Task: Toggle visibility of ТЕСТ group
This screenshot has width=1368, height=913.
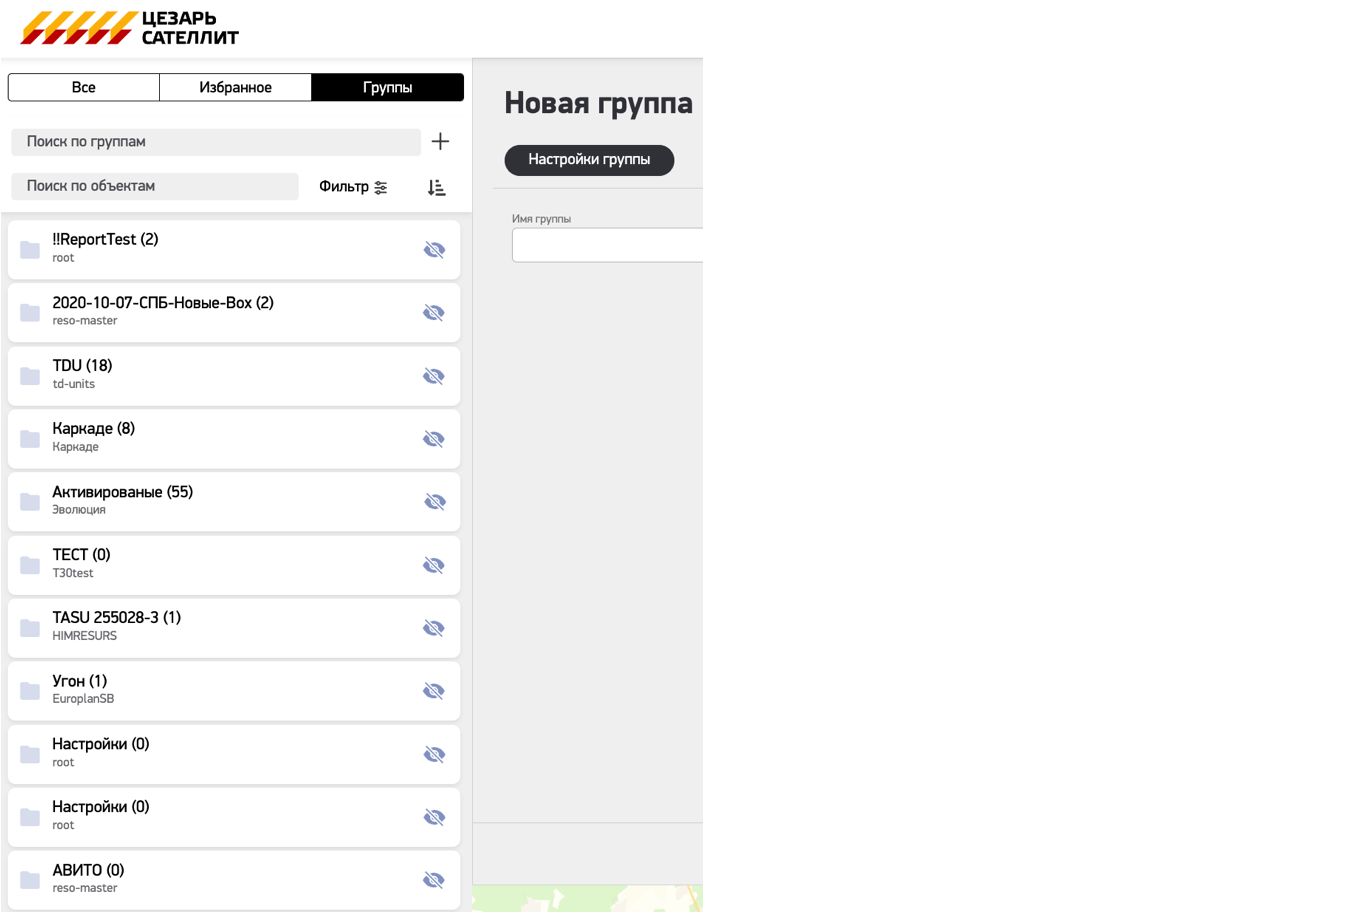Action: pyautogui.click(x=434, y=565)
